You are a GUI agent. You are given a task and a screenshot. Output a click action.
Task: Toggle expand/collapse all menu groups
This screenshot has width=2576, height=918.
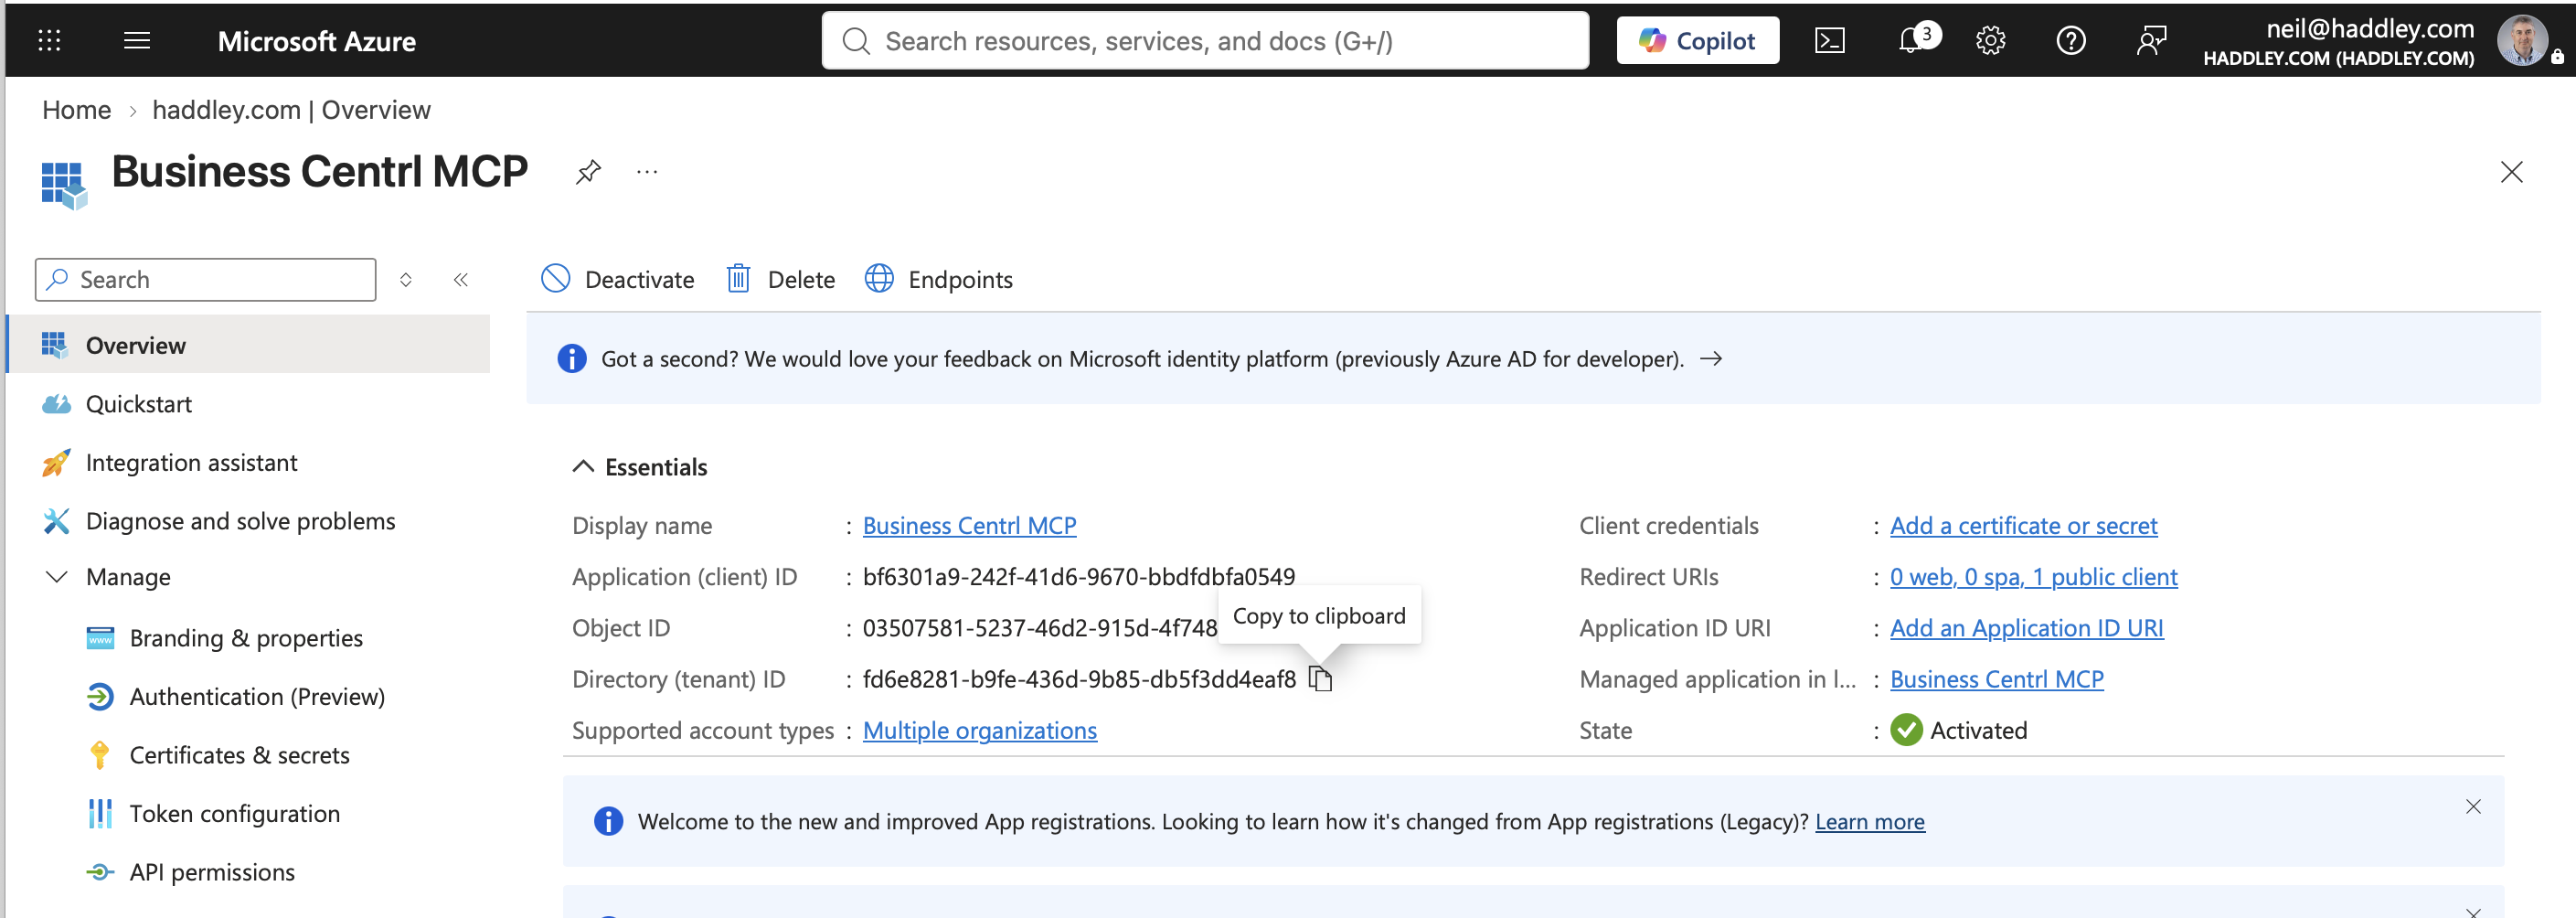click(x=406, y=280)
